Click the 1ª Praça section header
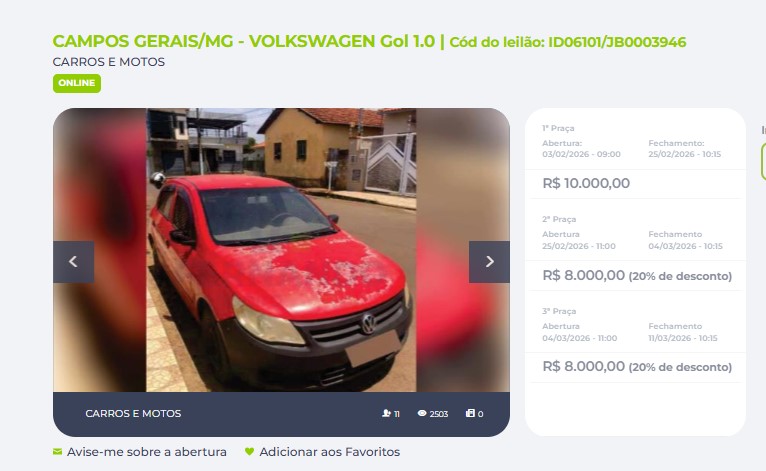The image size is (766, 471). point(558,128)
